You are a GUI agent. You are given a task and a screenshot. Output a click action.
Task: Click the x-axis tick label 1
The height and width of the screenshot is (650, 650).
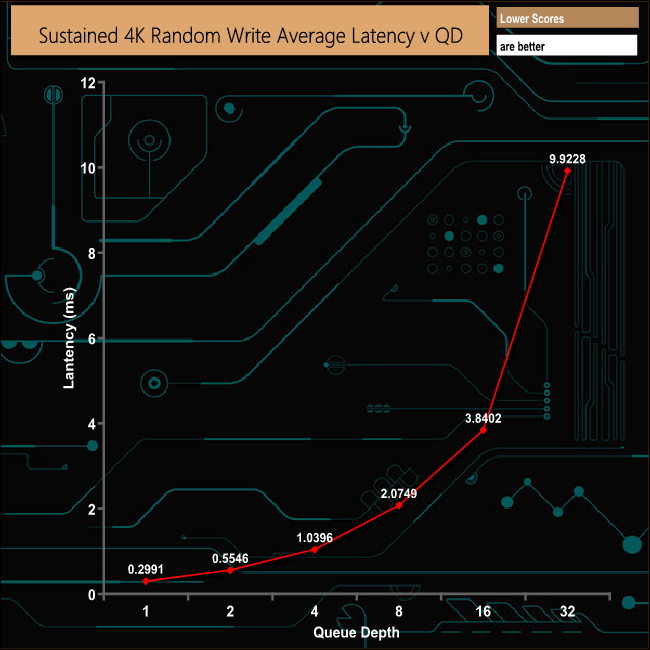pyautogui.click(x=146, y=611)
